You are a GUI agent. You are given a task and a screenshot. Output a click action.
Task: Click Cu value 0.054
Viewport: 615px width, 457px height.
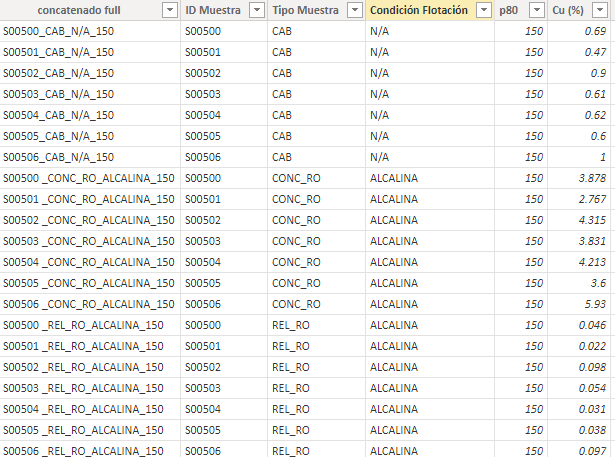click(579, 388)
